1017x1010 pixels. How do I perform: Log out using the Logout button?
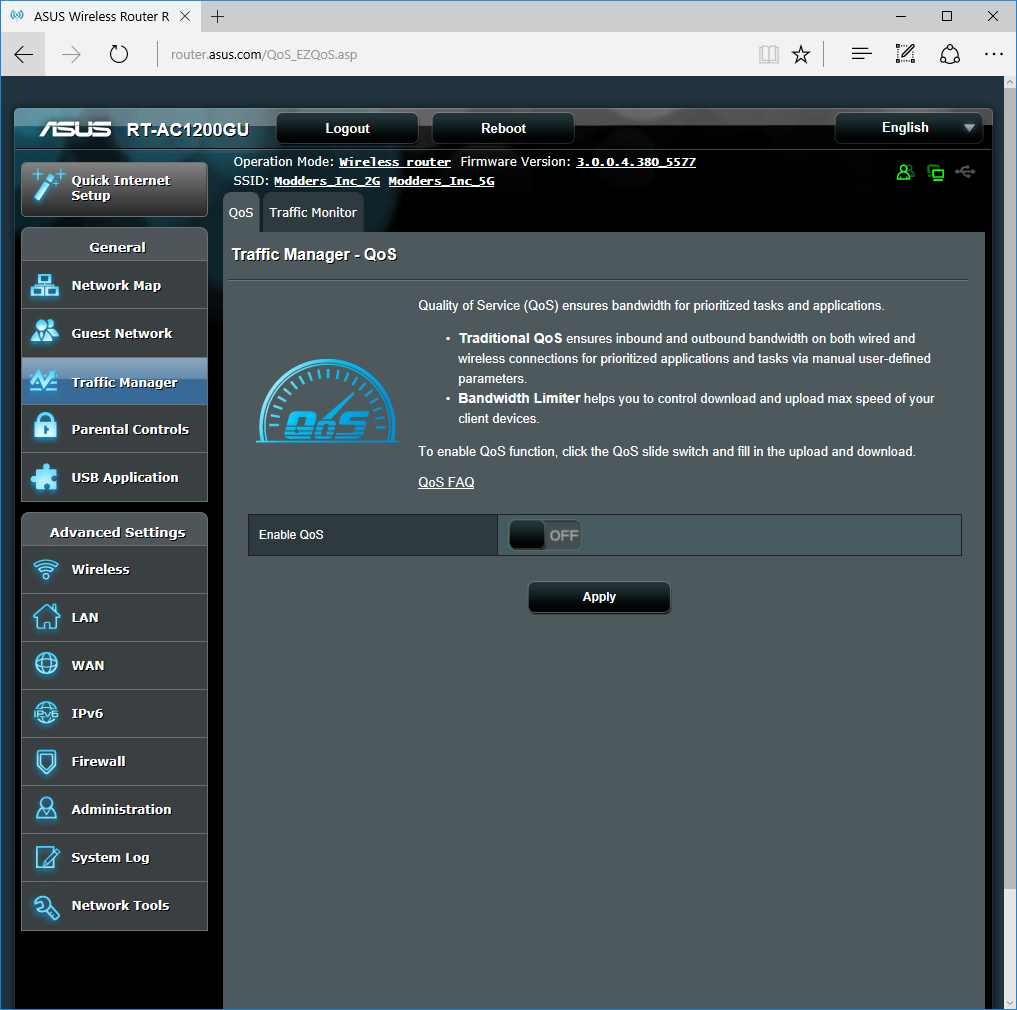click(347, 128)
